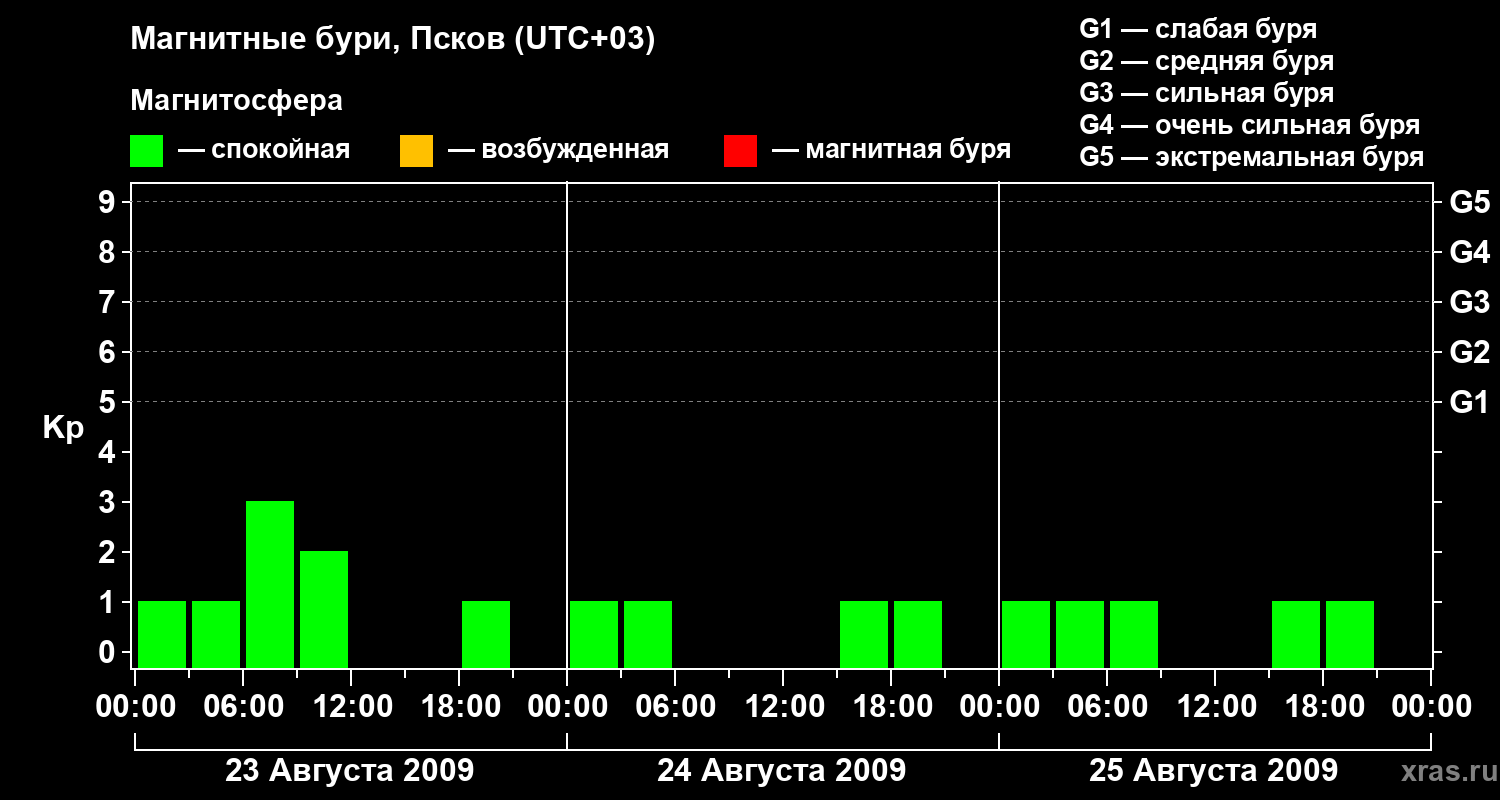Click the 18:00–21:00 bar on 23 August
The image size is (1500, 800).
[486, 634]
